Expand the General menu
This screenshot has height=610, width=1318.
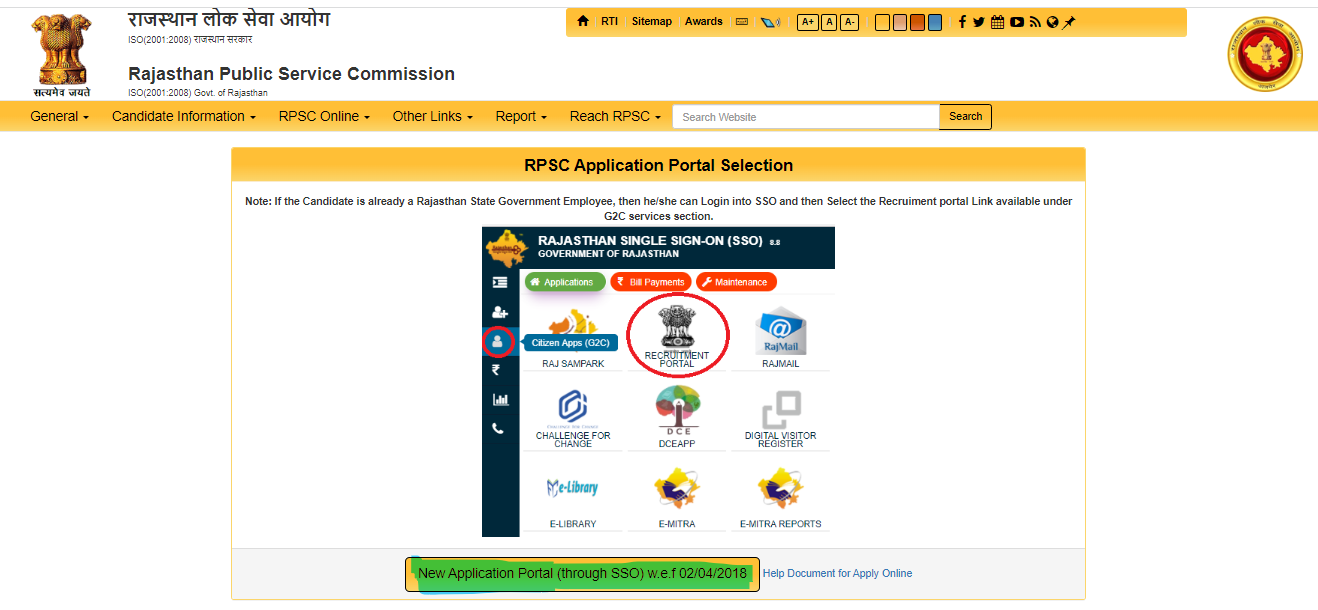point(60,116)
